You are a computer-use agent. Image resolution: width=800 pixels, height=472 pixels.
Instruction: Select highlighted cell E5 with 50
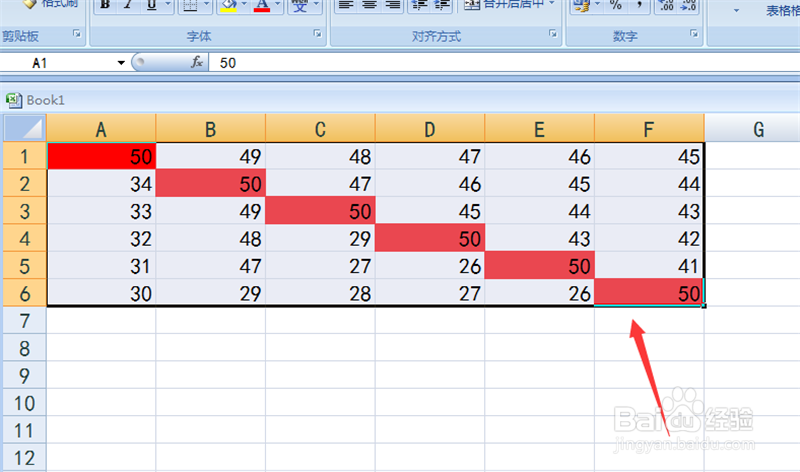(x=539, y=265)
